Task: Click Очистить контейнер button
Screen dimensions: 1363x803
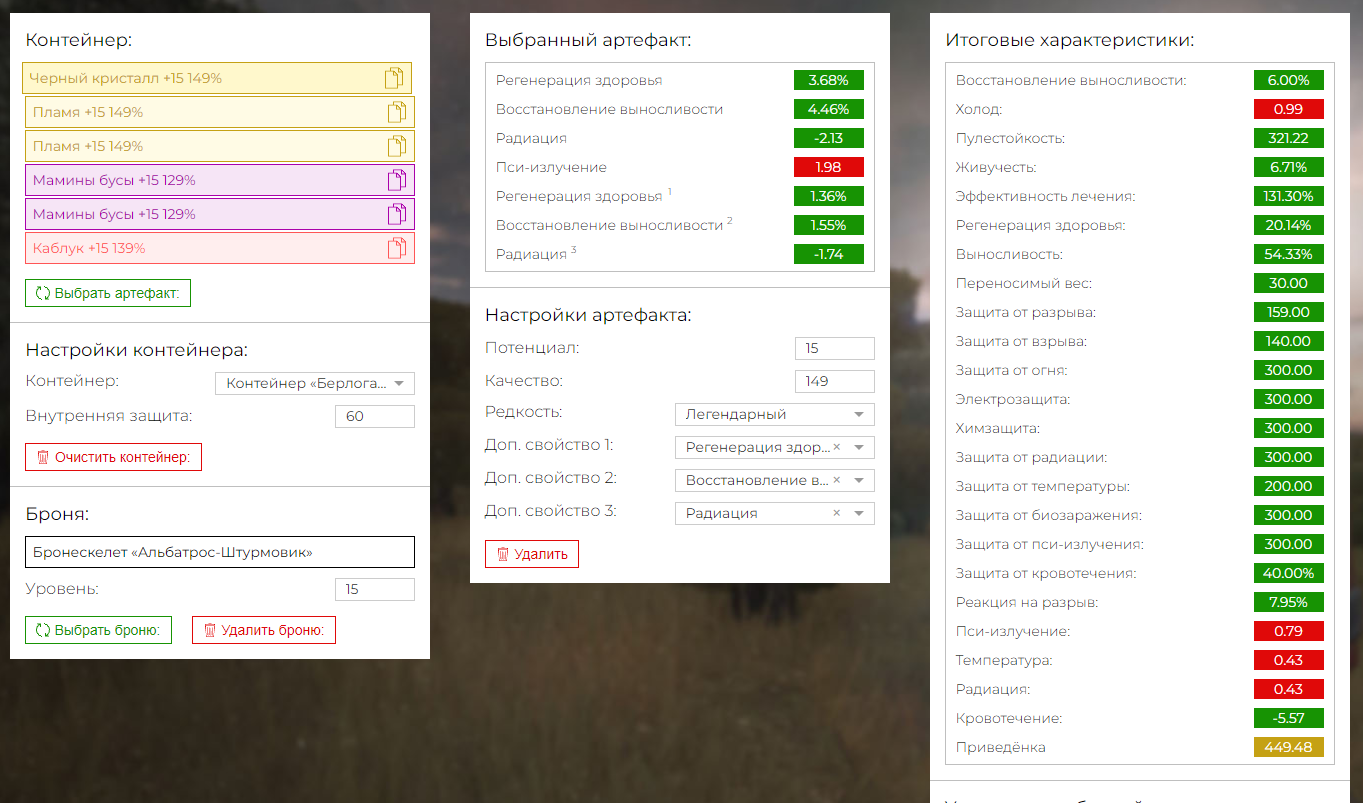Action: 113,457
